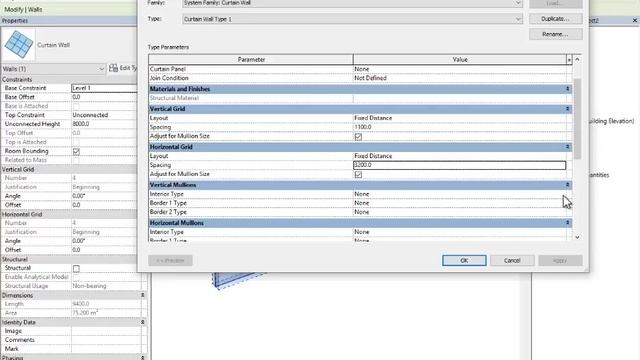
Task: Toggle the Structural checkbox
Action: pyautogui.click(x=76, y=269)
